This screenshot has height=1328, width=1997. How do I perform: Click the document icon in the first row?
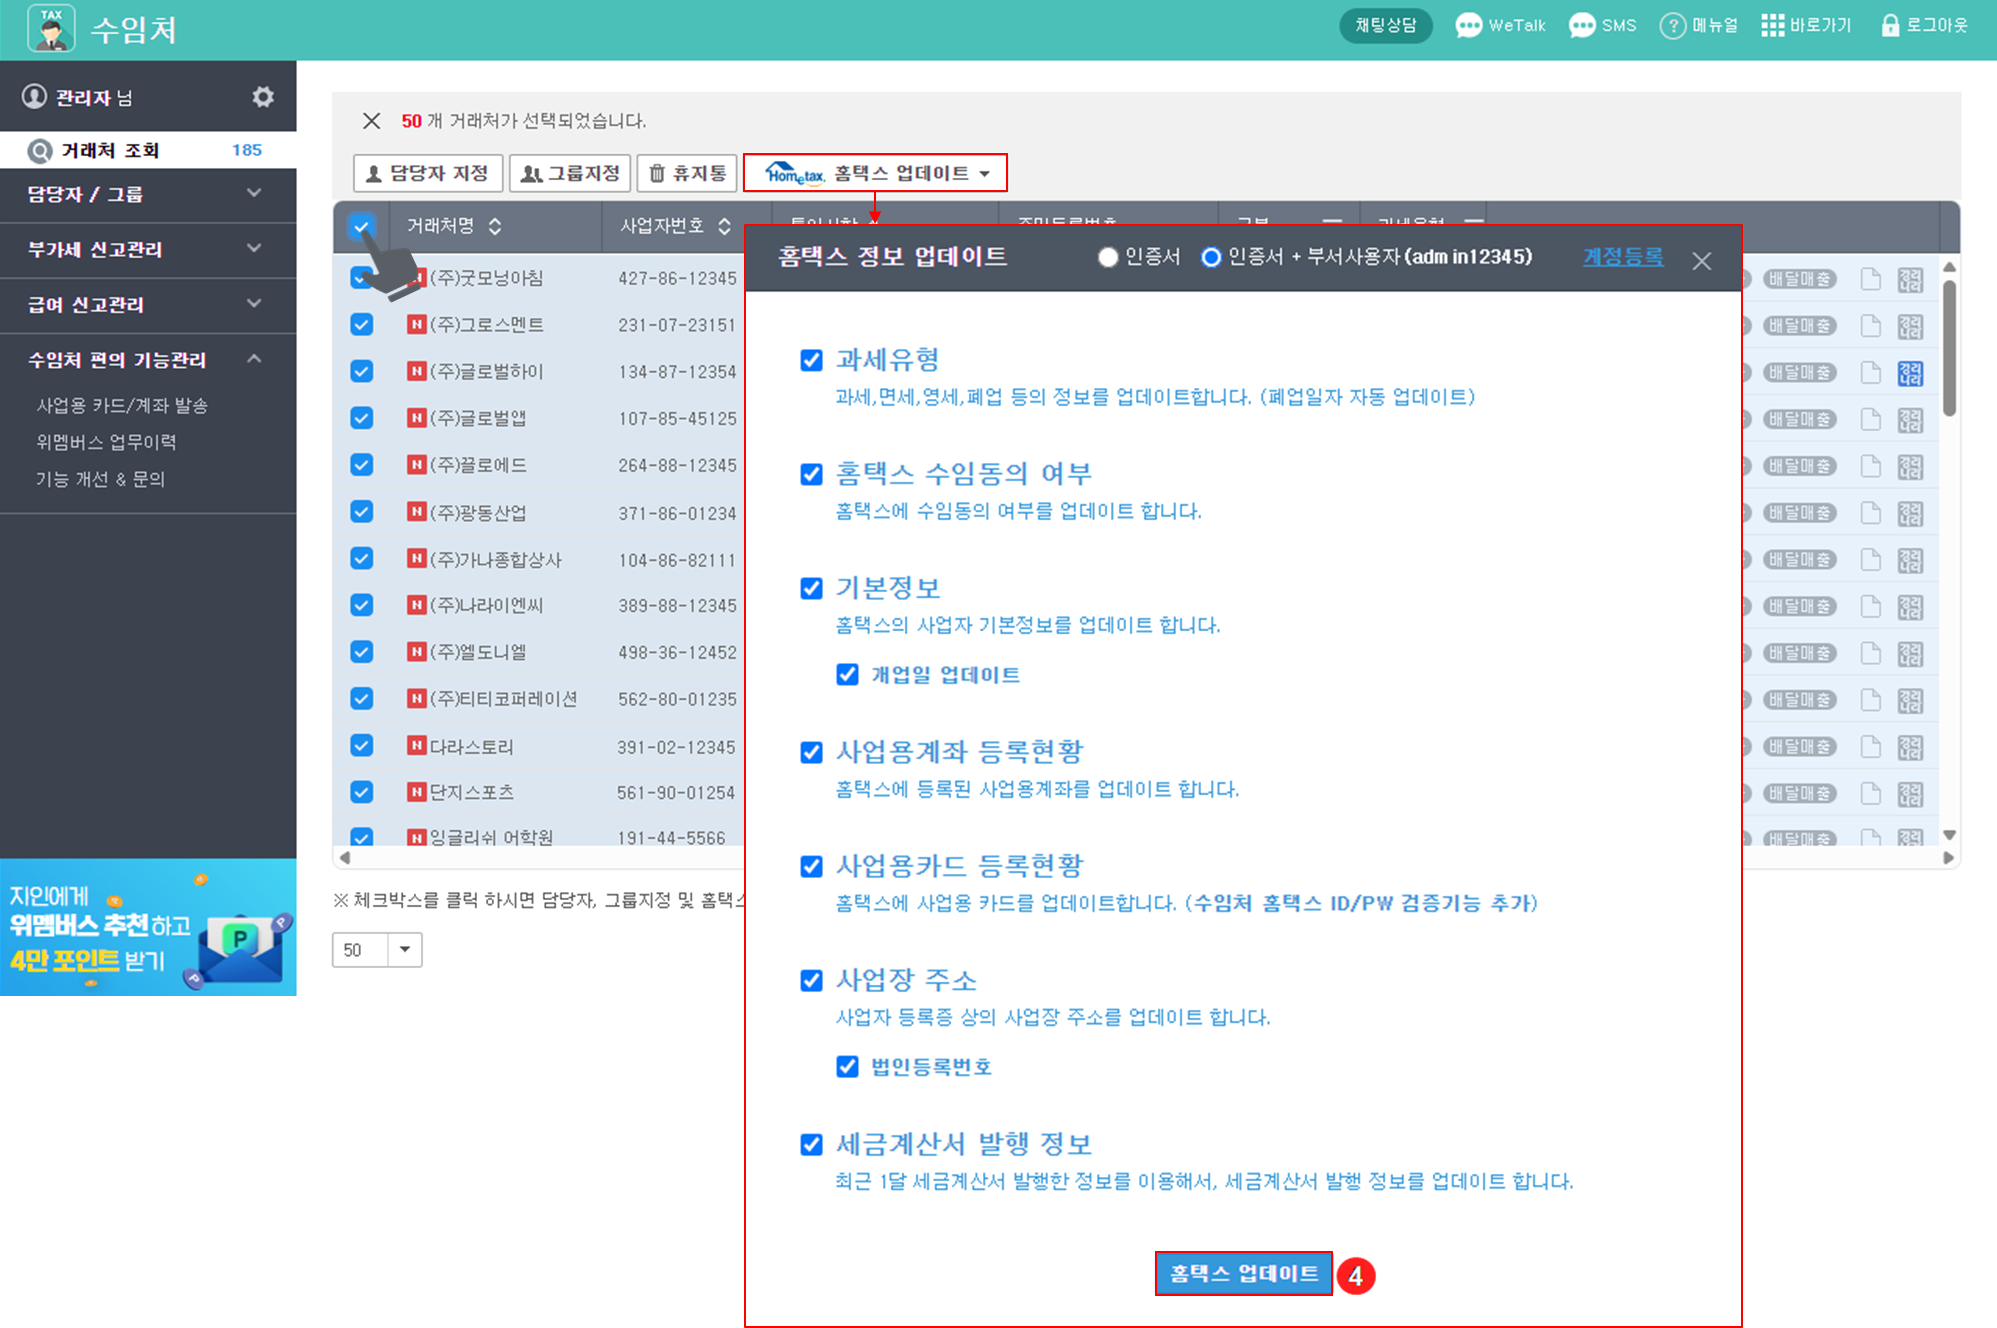click(1870, 279)
